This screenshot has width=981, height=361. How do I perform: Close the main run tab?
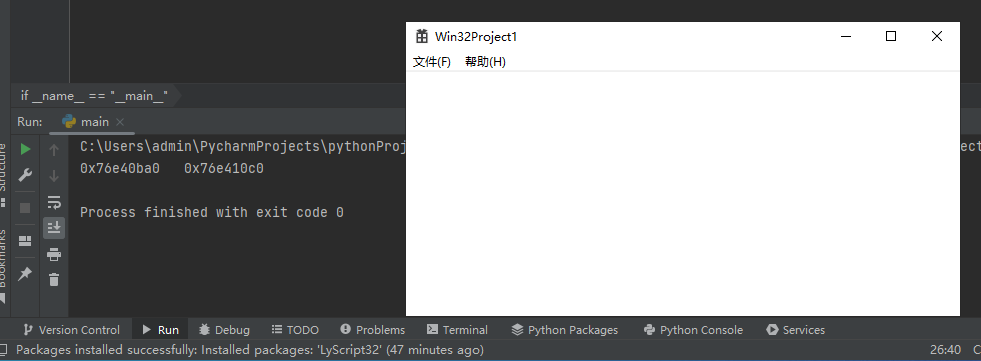tap(120, 122)
